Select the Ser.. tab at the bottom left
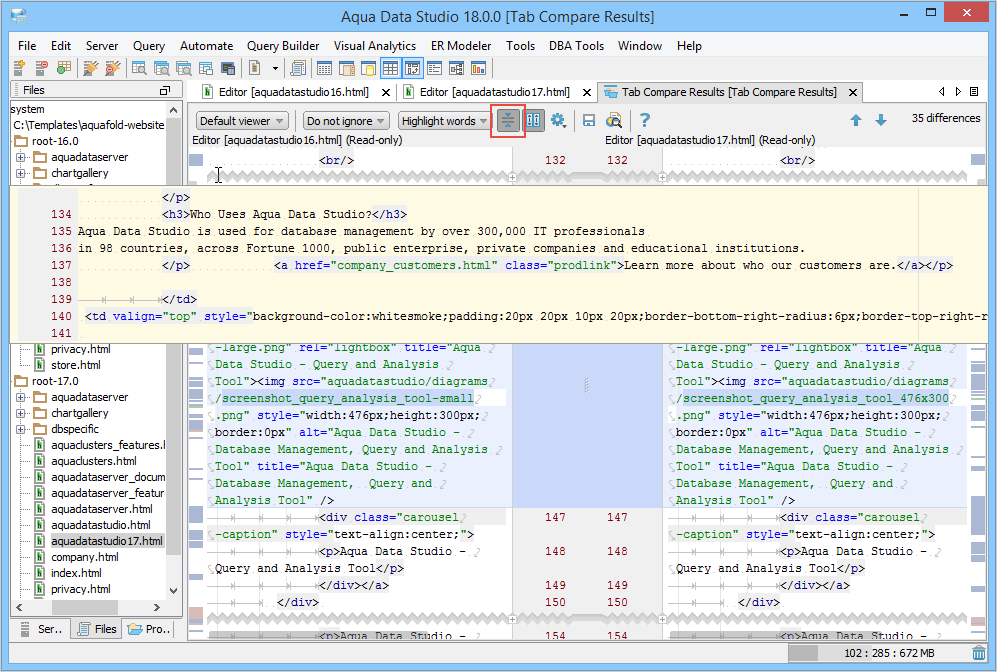The image size is (997, 672). pos(43,629)
